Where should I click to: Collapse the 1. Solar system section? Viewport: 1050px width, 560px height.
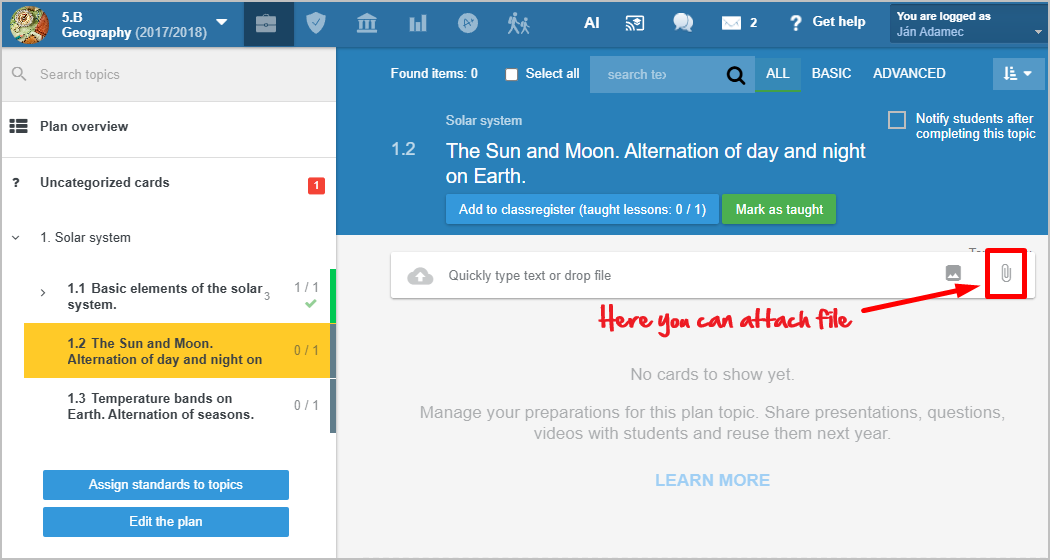[x=15, y=238]
